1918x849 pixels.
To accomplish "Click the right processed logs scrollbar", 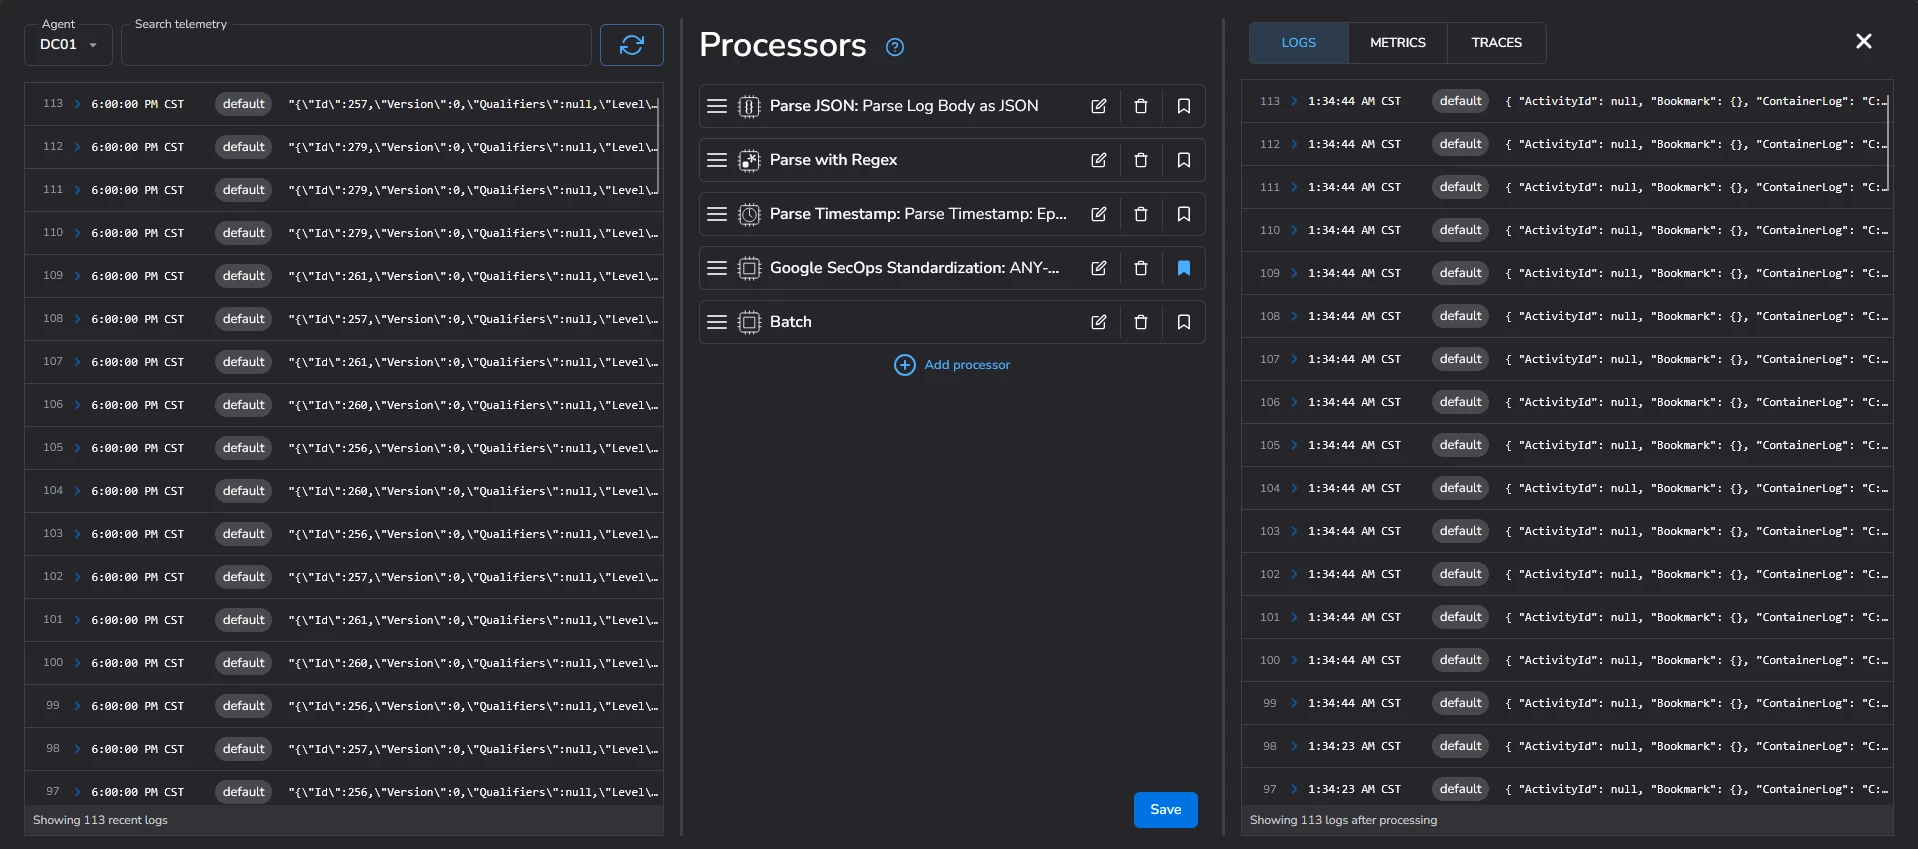I will click(x=1888, y=141).
